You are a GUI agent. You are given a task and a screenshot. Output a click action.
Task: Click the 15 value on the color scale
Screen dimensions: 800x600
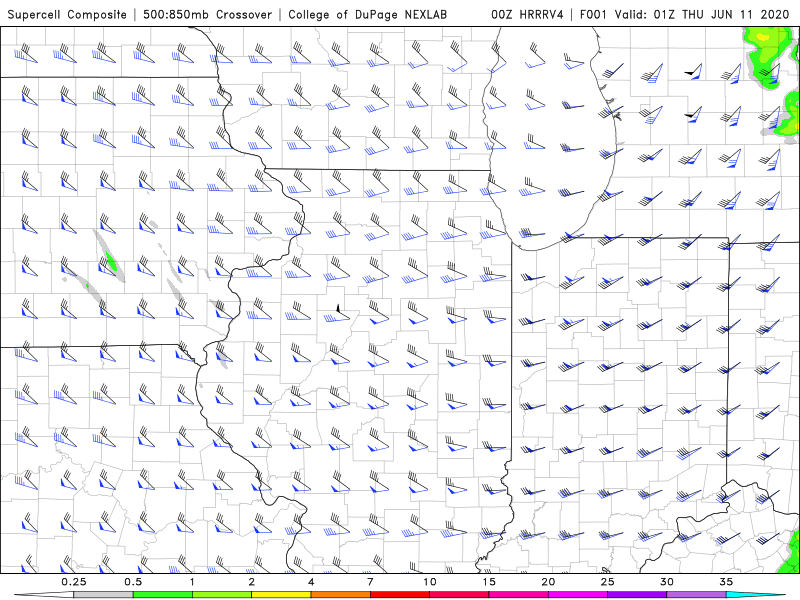[489, 582]
